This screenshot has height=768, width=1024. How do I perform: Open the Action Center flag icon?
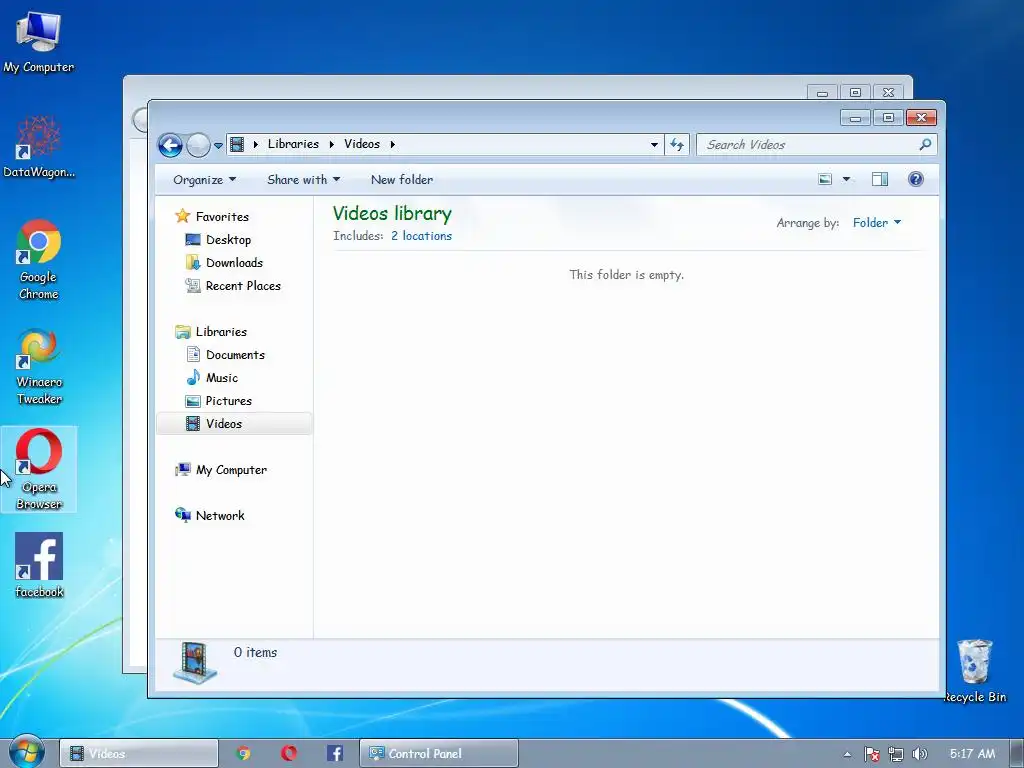click(x=871, y=754)
